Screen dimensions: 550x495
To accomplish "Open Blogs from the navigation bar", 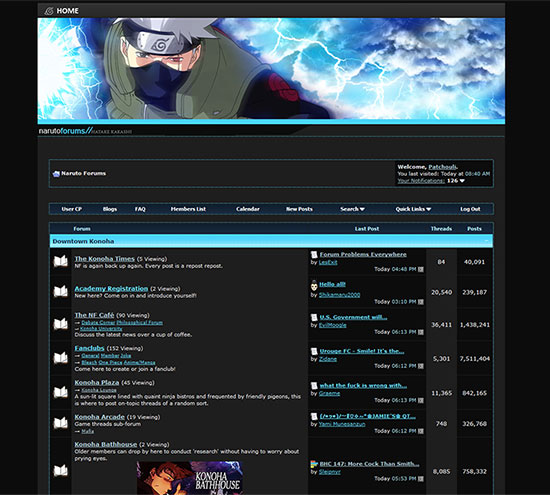I will 110,209.
